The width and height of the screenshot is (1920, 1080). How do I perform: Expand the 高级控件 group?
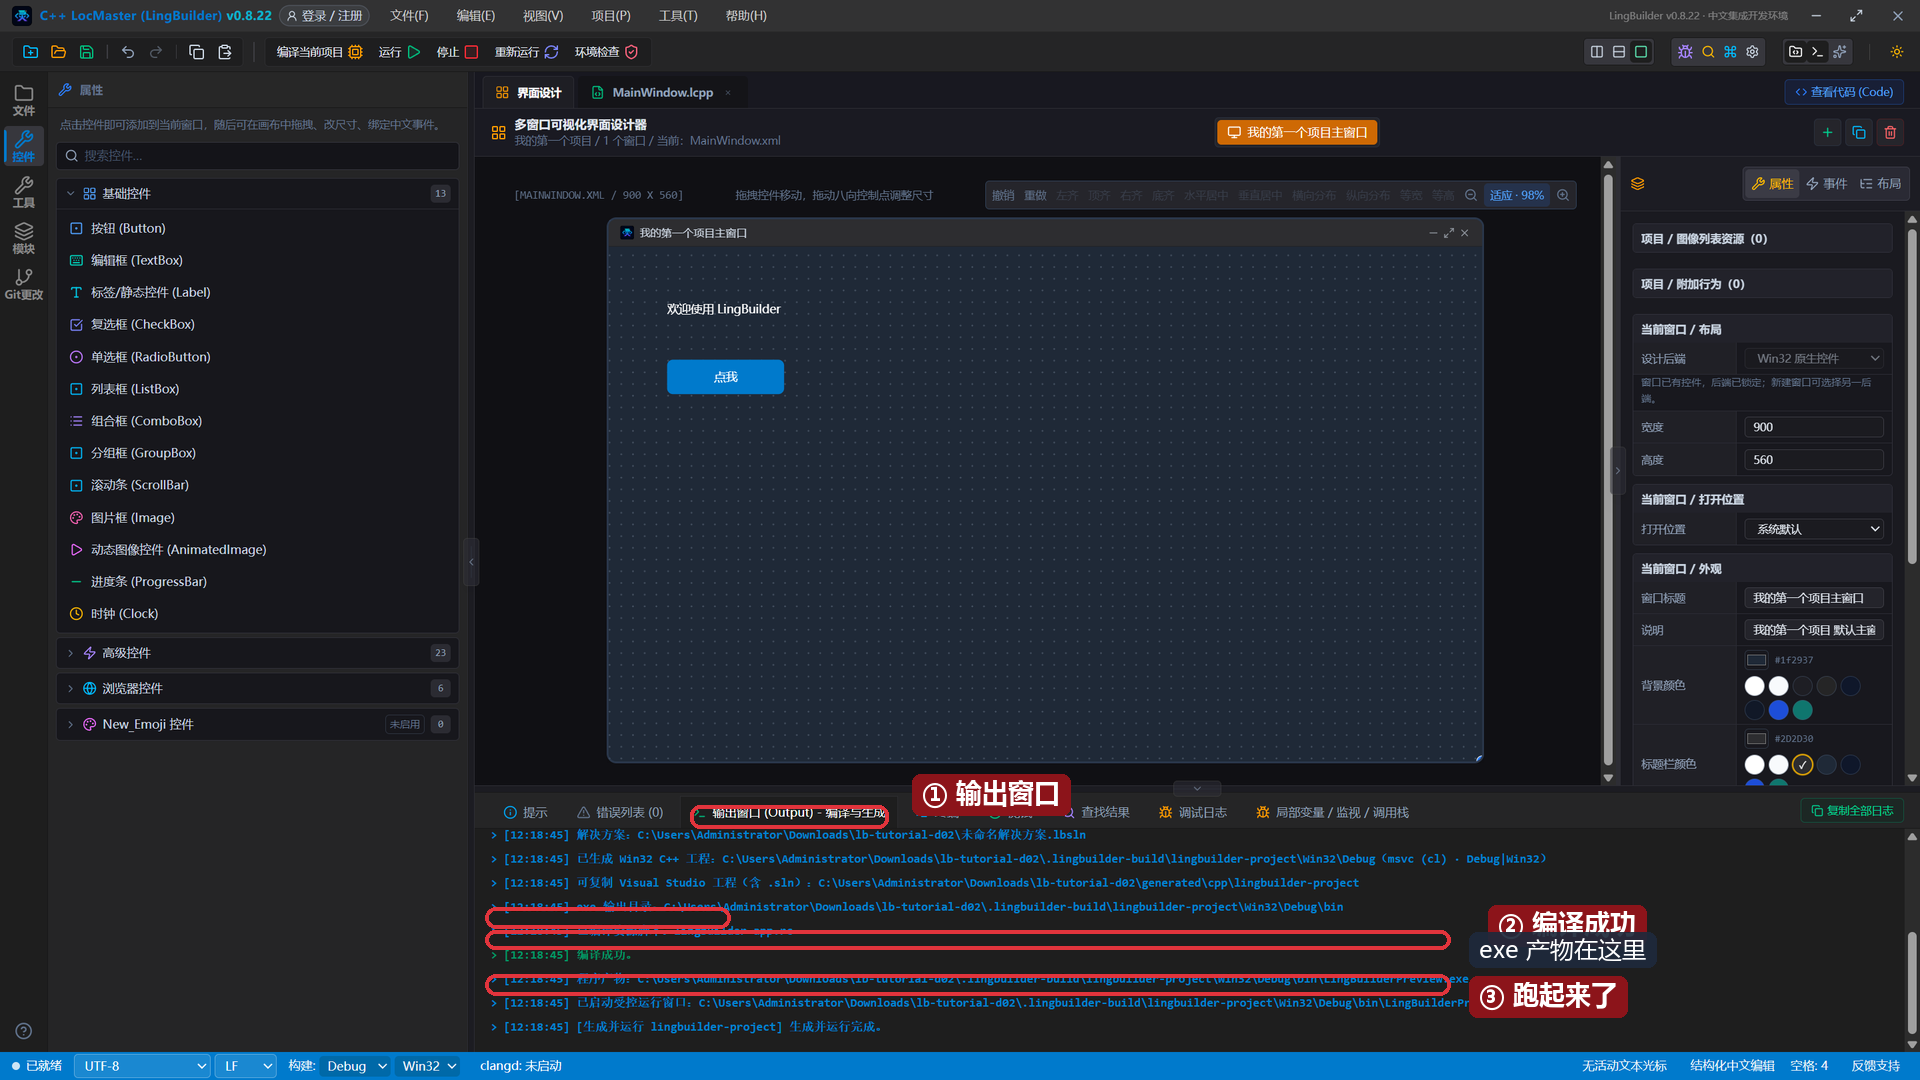(257, 653)
